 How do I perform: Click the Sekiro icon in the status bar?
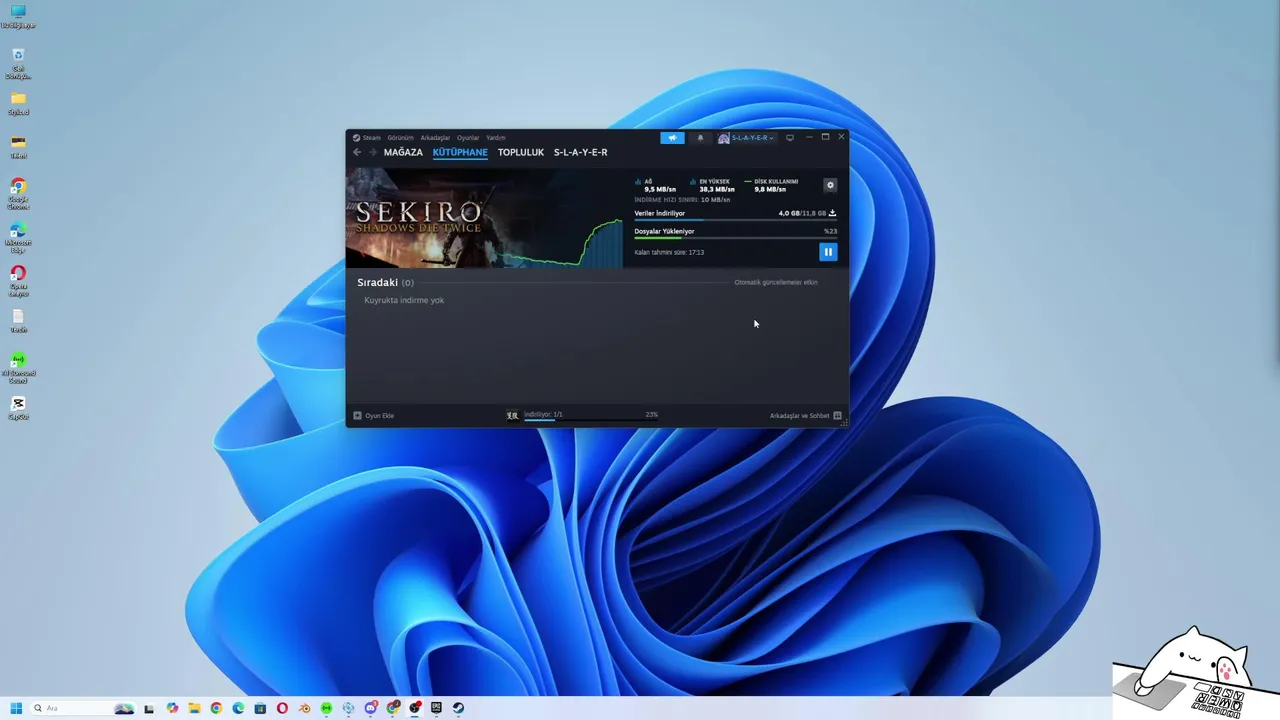(512, 415)
